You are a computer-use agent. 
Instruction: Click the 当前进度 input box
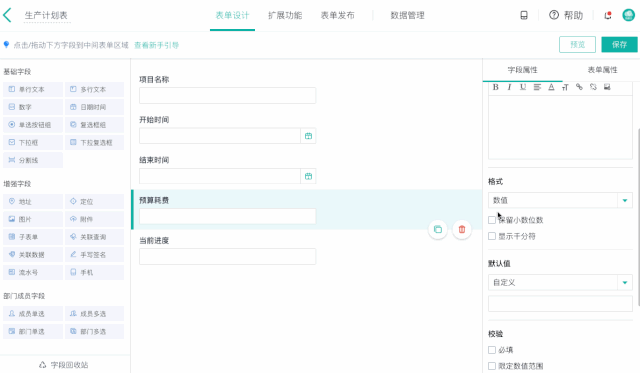coord(227,257)
